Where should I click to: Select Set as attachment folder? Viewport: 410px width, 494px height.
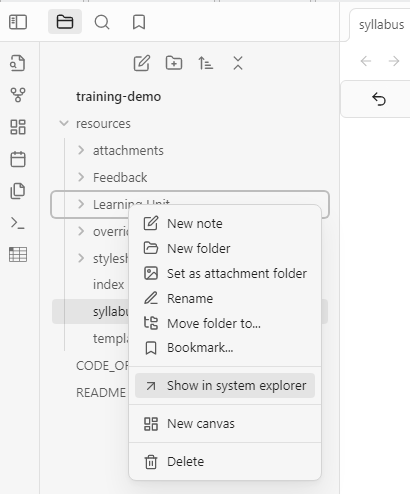point(225,274)
